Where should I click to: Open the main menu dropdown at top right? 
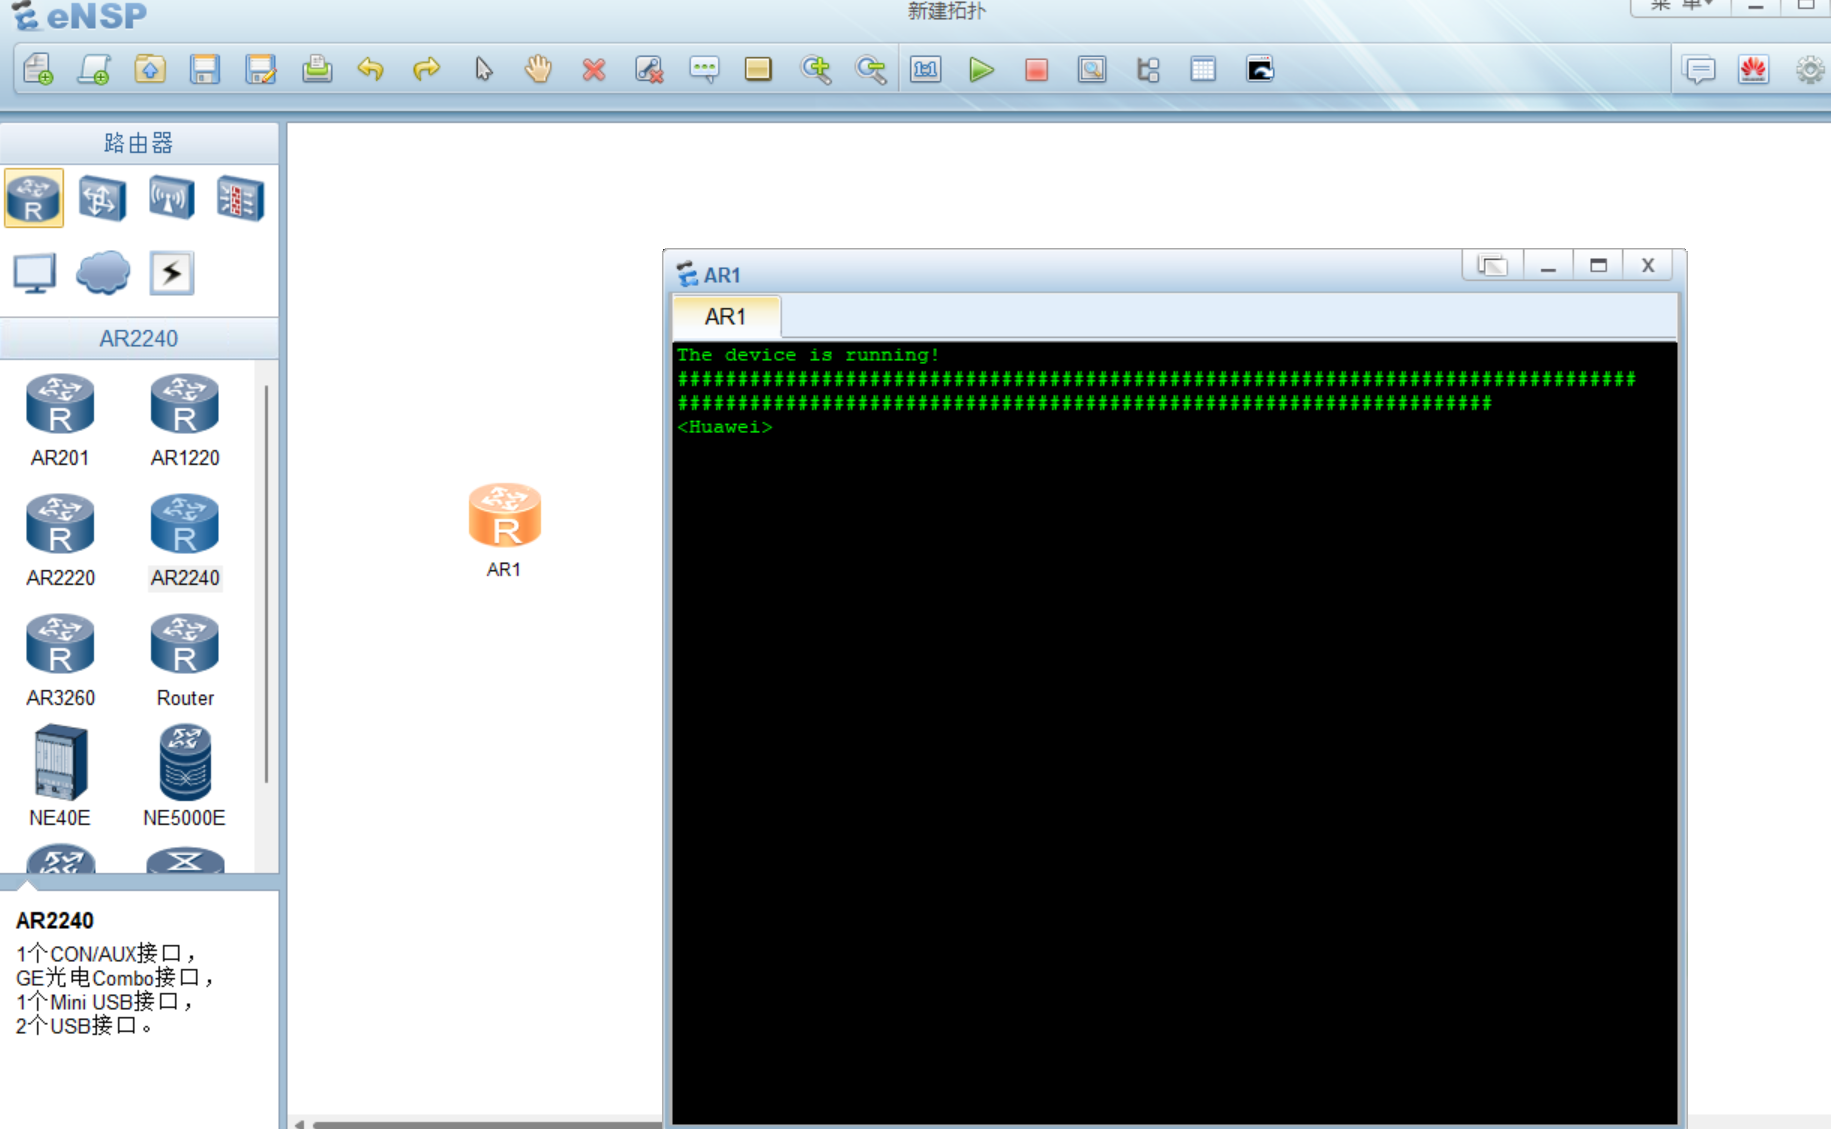pyautogui.click(x=1682, y=6)
